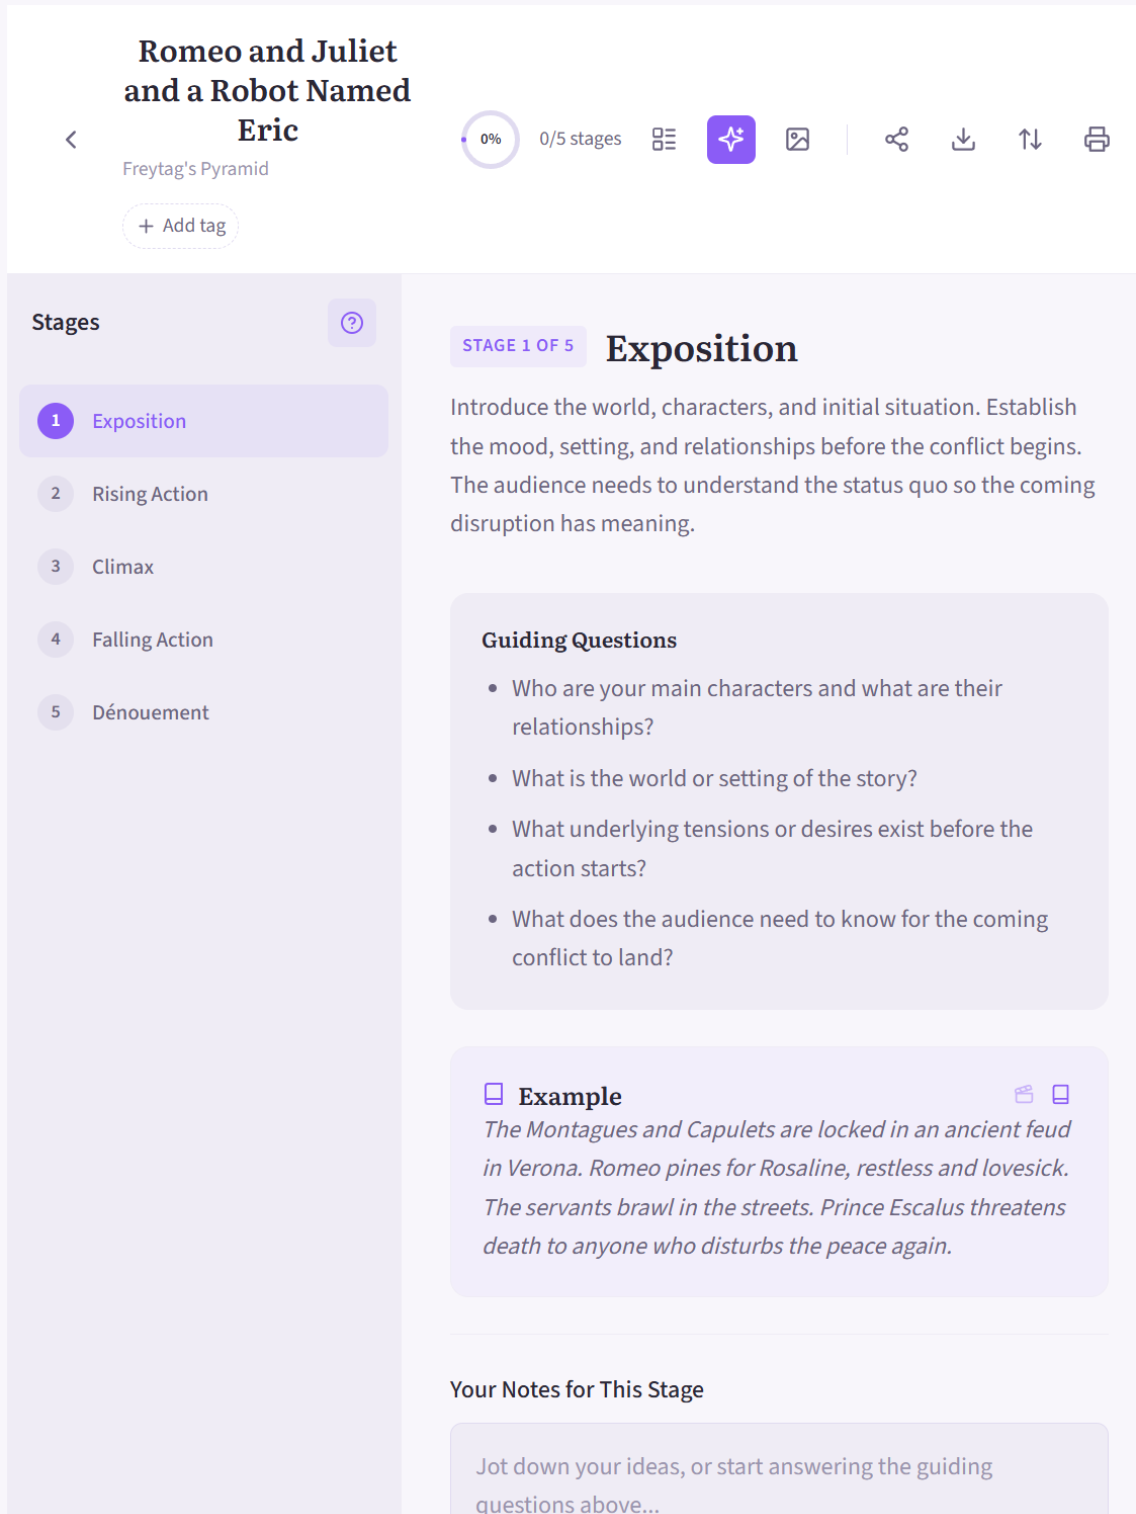This screenshot has height=1514, width=1136.
Task: Open the Dénouement stage
Action: pos(204,713)
